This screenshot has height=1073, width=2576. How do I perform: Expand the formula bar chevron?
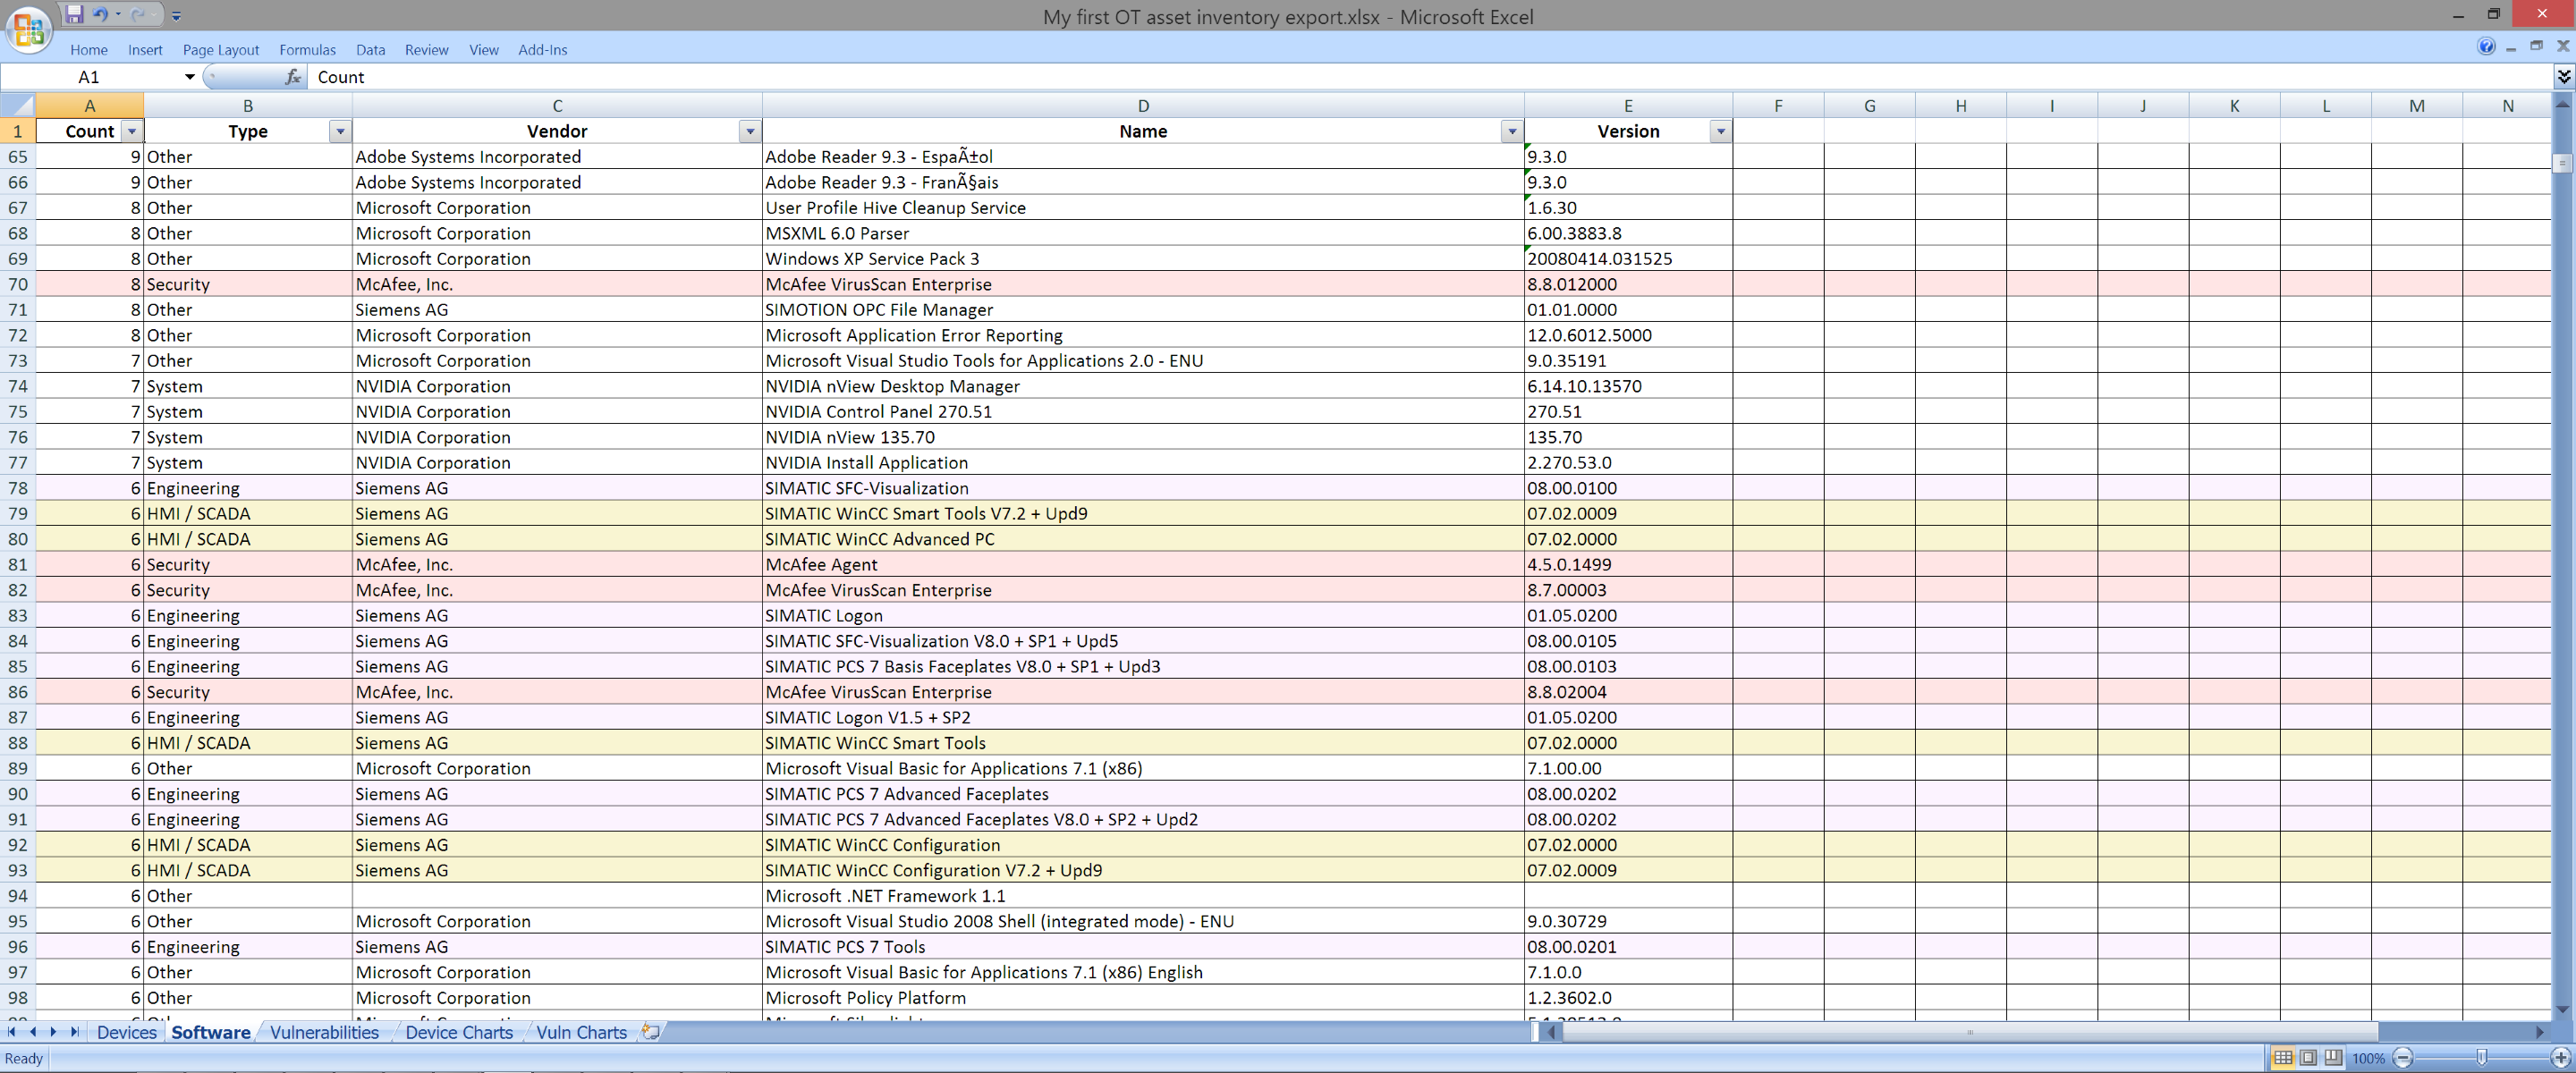[2564, 77]
